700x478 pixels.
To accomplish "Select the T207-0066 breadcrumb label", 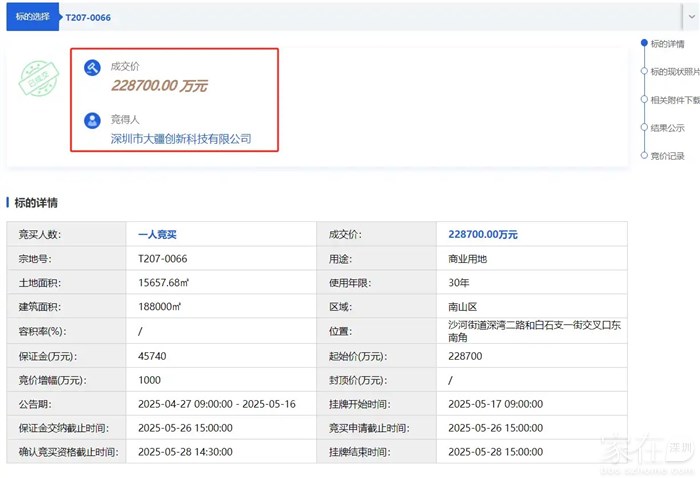I will click(88, 17).
